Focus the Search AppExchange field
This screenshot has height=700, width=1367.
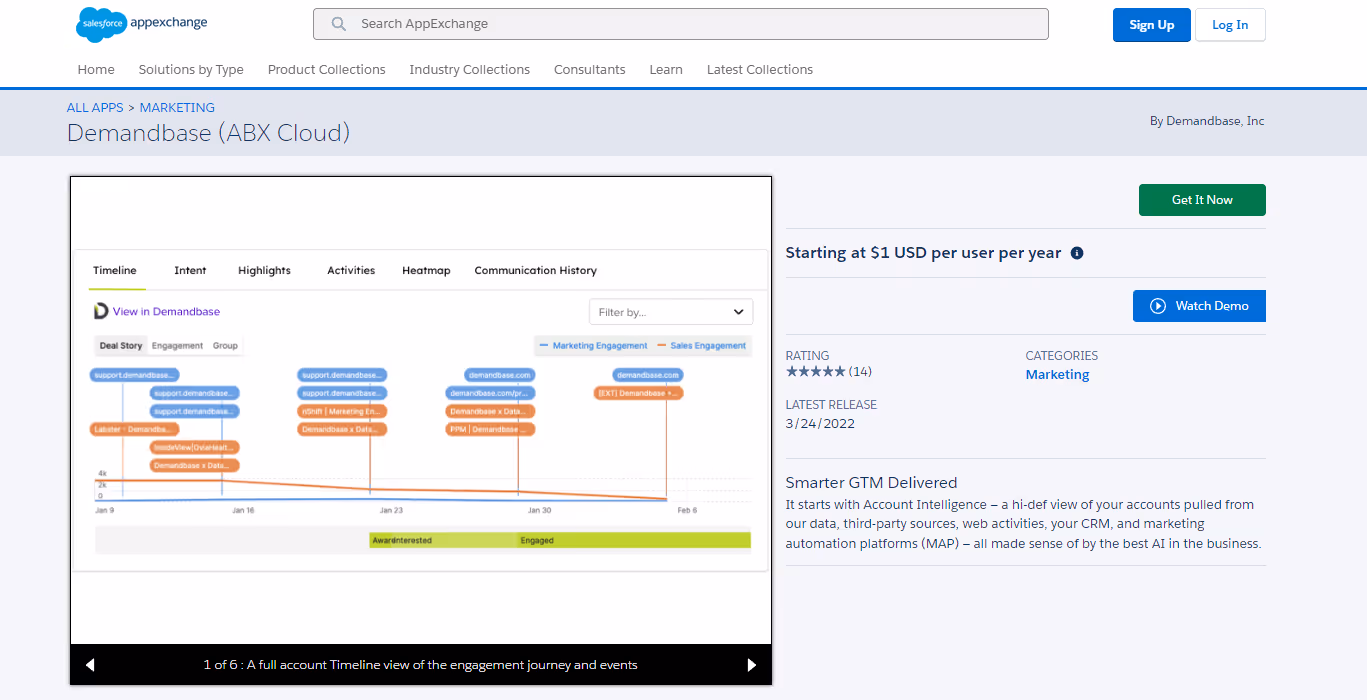click(681, 24)
